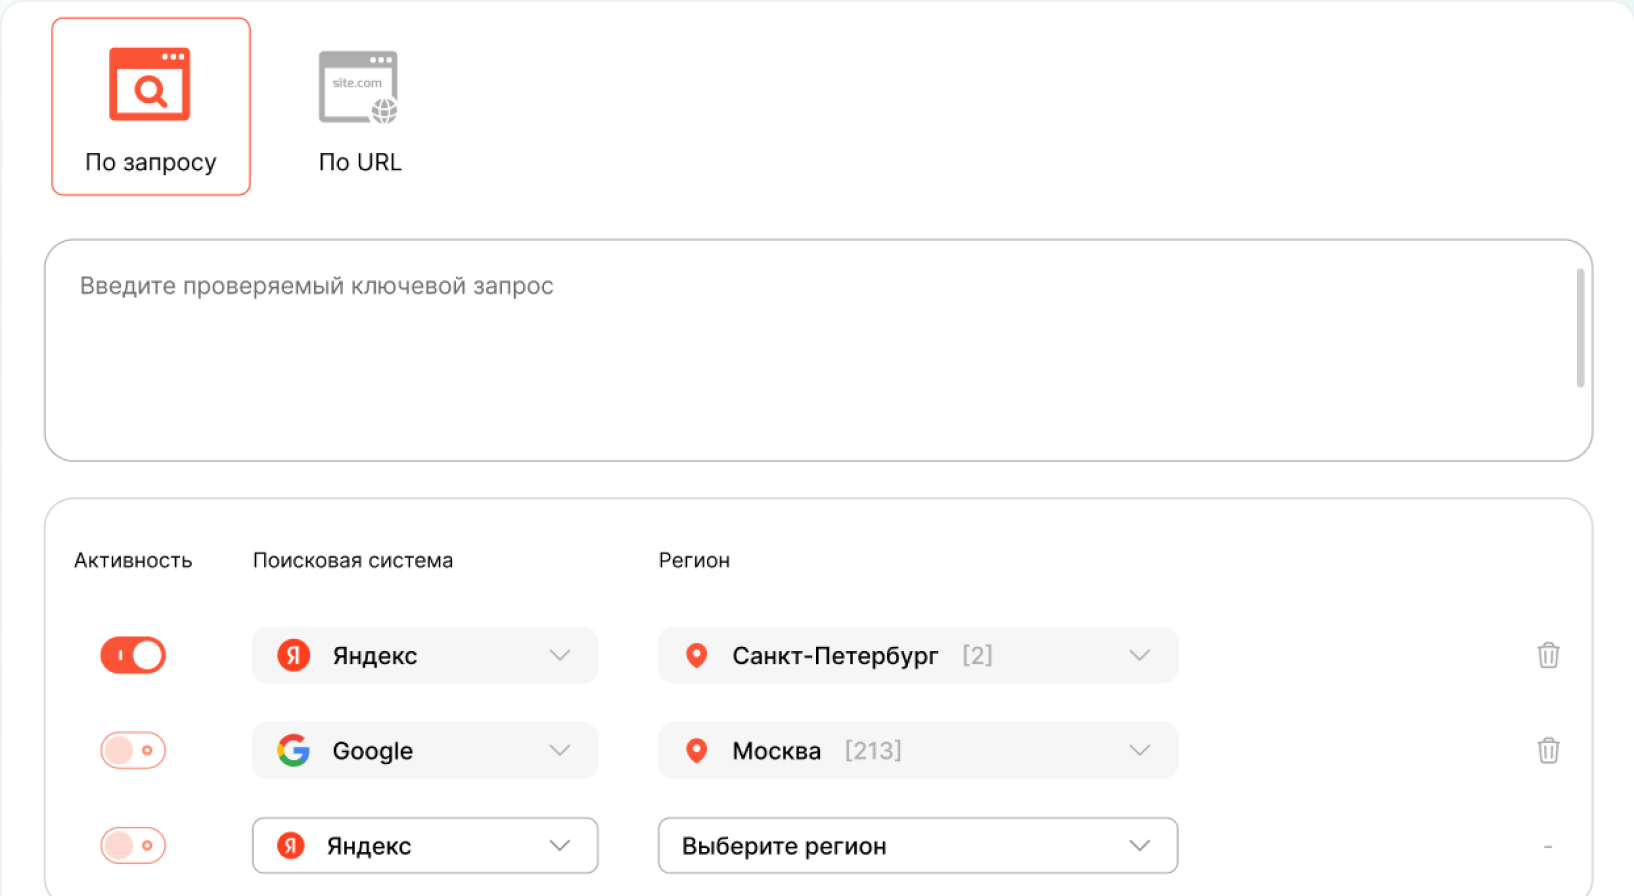The width and height of the screenshot is (1634, 896).
Task: Click the Google logo icon
Action: (293, 751)
